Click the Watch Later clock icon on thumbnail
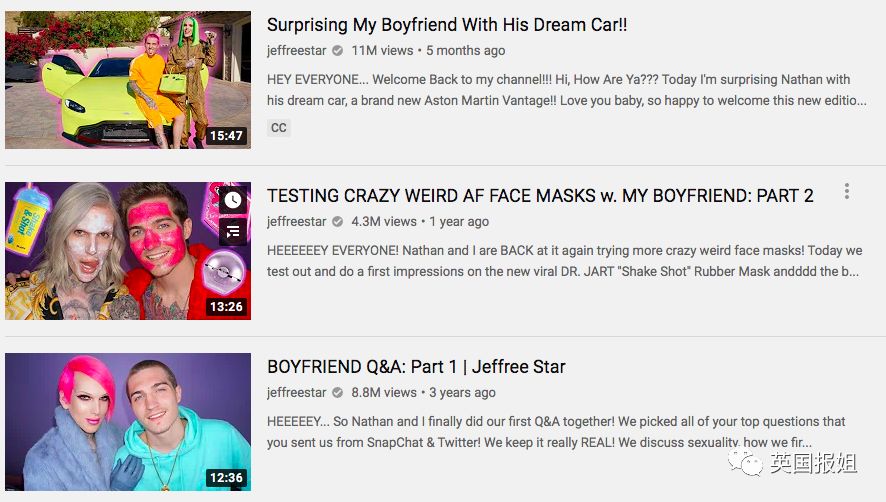This screenshot has width=886, height=502. 233,200
